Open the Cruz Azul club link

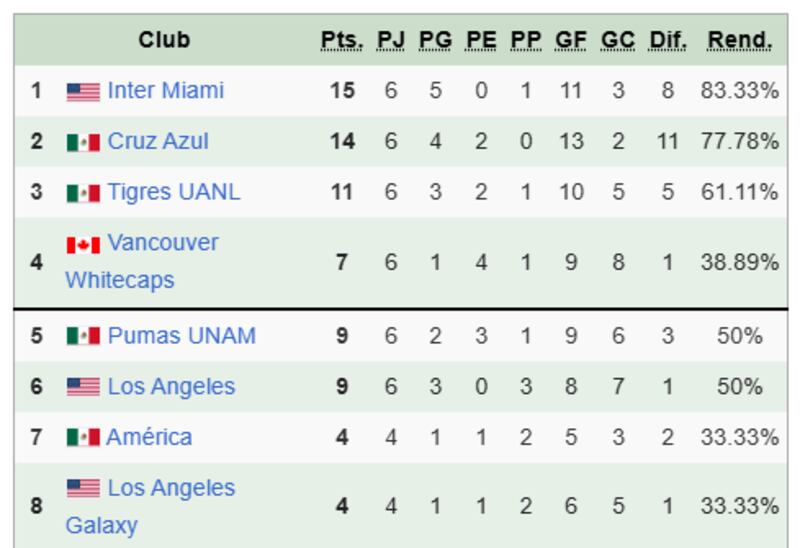(x=158, y=141)
